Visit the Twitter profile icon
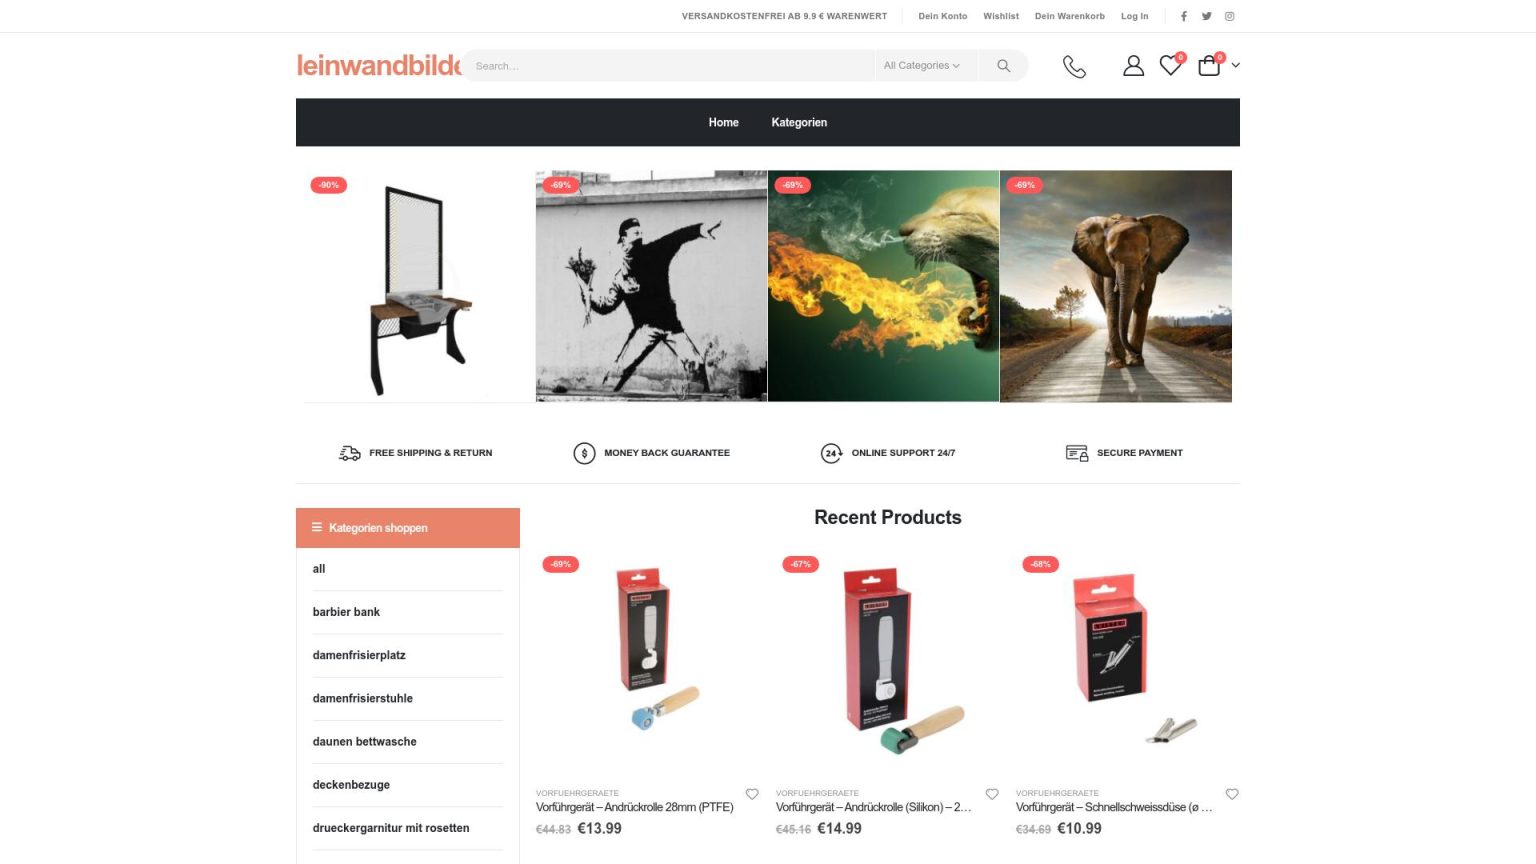 coord(1207,16)
